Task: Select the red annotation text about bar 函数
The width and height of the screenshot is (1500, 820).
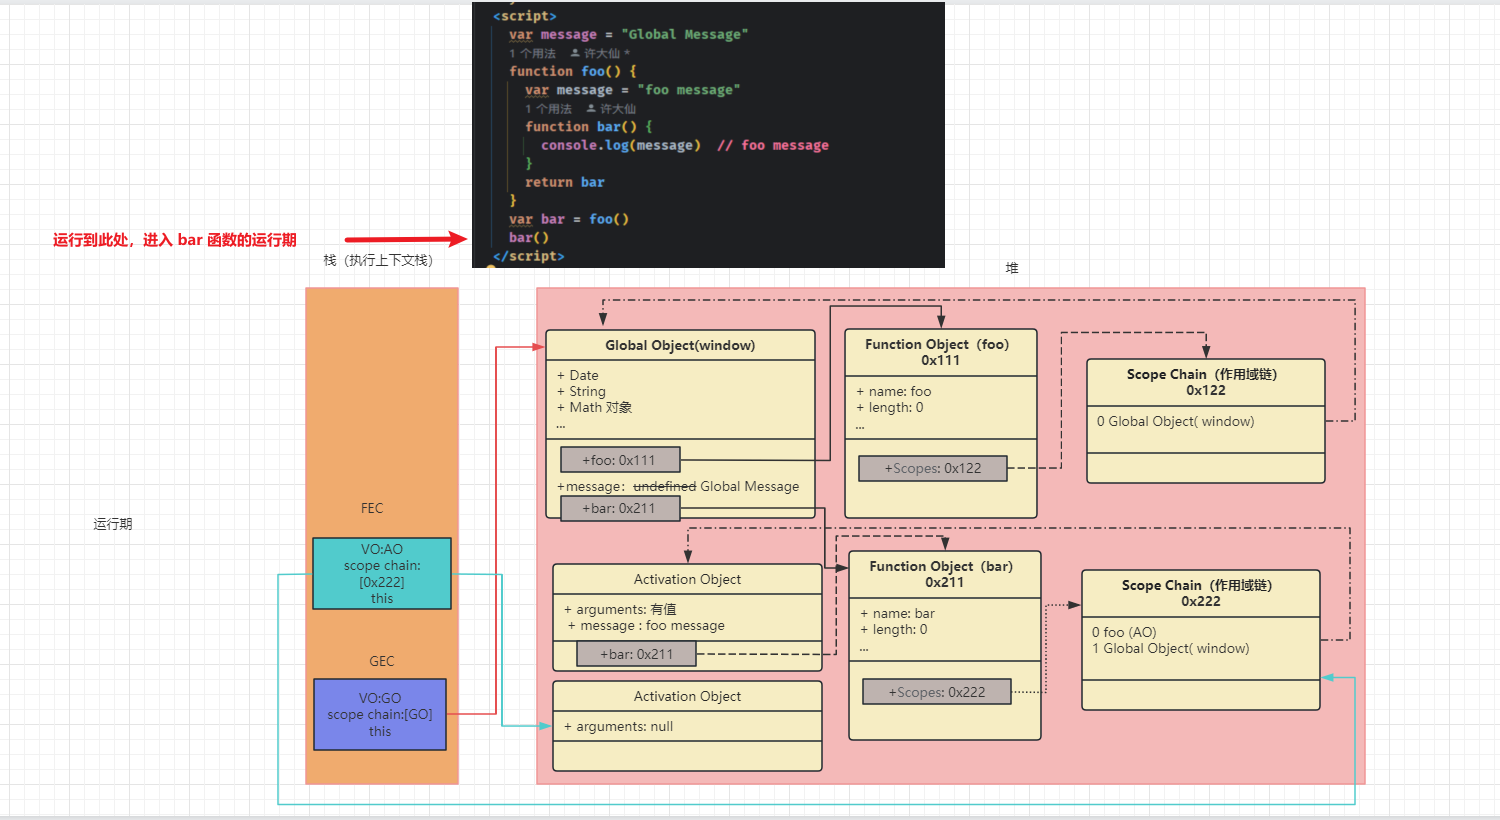Action: 175,240
